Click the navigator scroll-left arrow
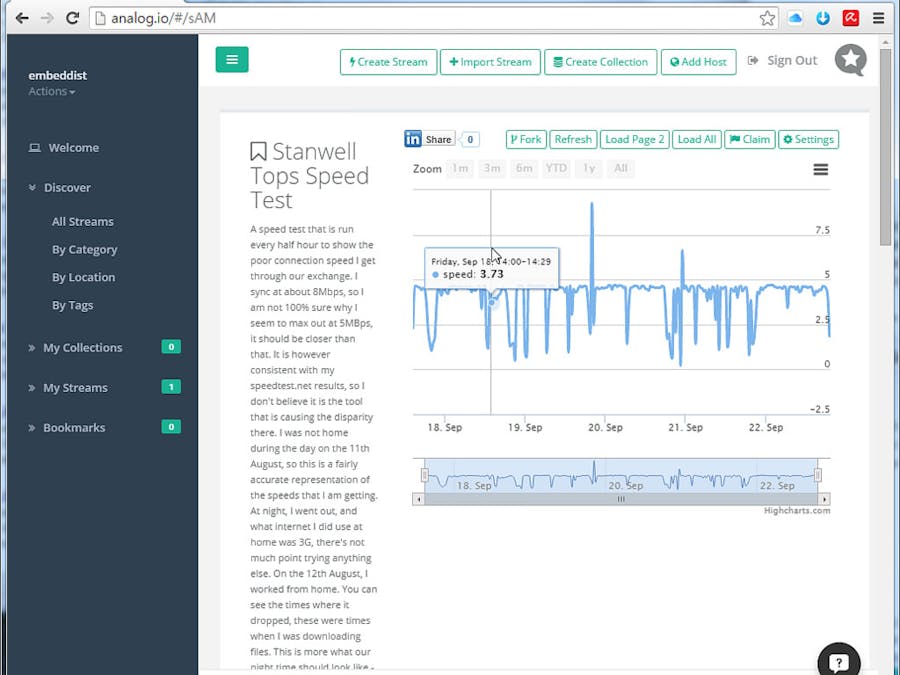Image resolution: width=900 pixels, height=675 pixels. [418, 499]
